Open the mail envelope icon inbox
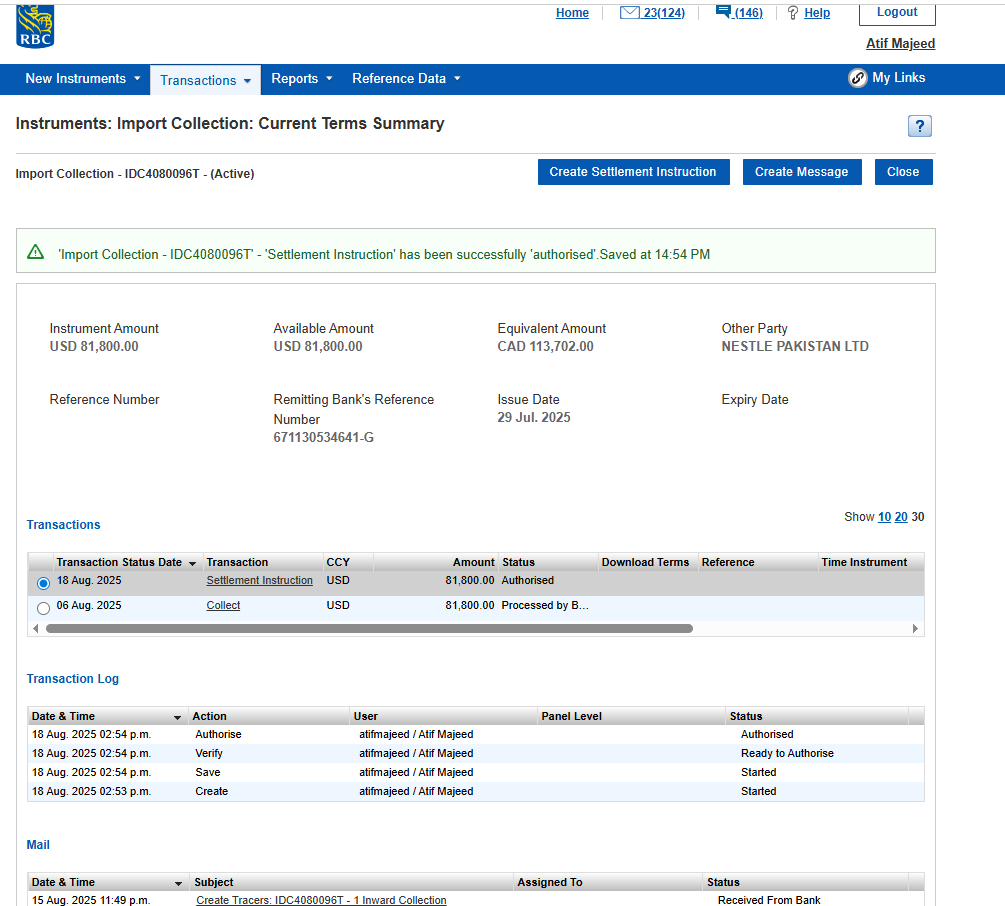The image size is (1005, 906). pyautogui.click(x=629, y=13)
